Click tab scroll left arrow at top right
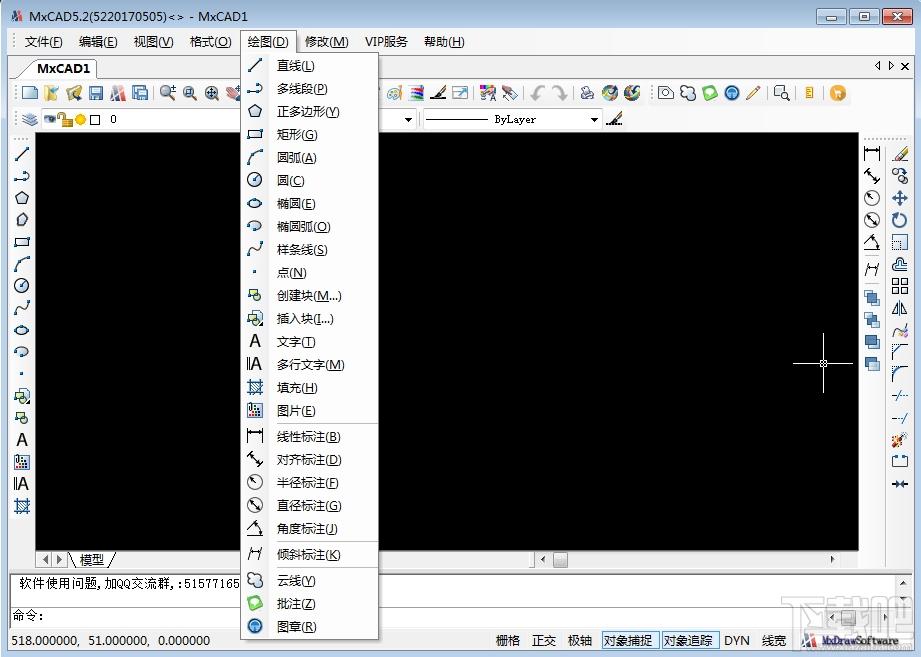The image size is (921, 657). click(878, 66)
